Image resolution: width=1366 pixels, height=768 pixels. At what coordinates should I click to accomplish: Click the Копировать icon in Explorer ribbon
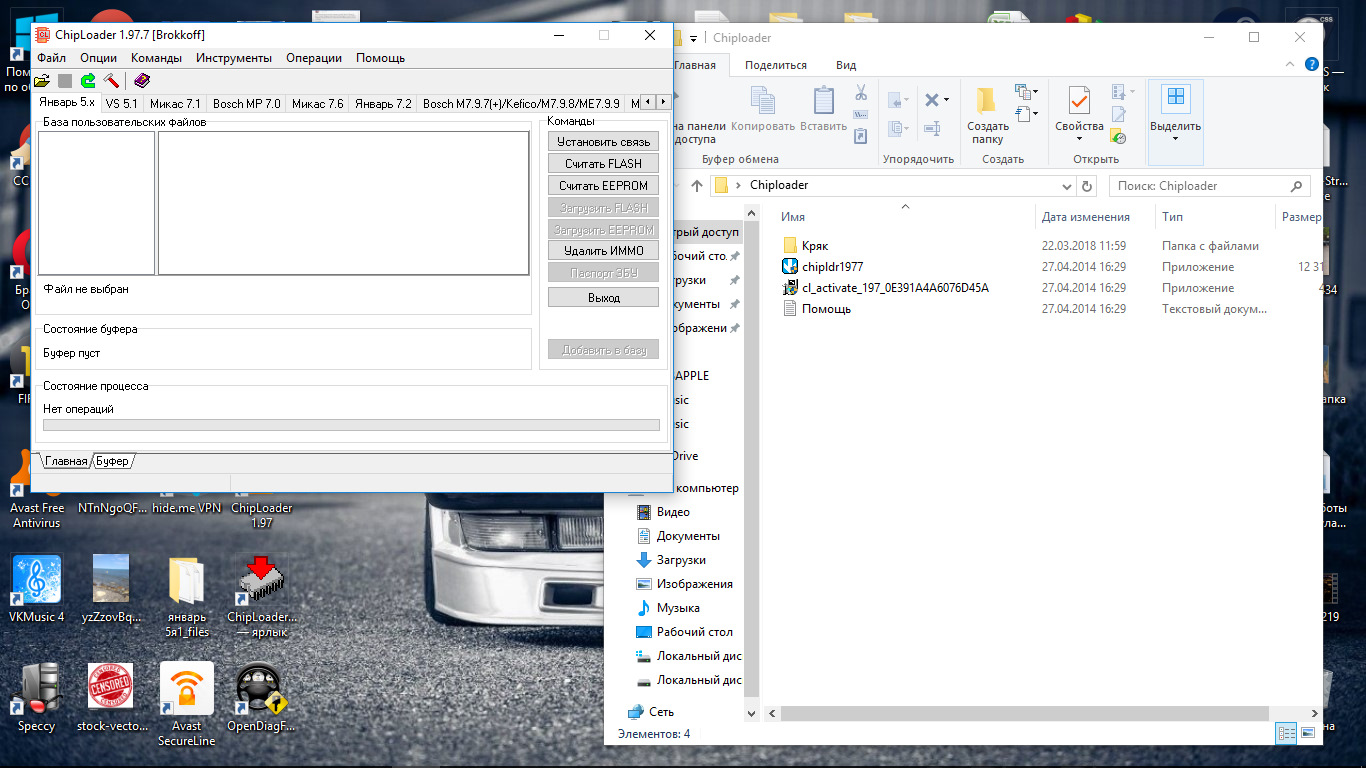click(763, 101)
